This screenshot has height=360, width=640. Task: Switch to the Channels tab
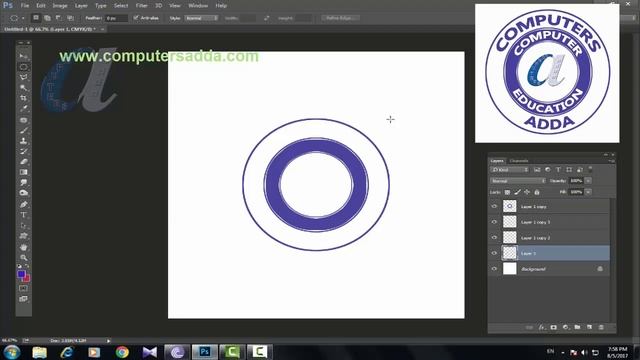pos(519,161)
